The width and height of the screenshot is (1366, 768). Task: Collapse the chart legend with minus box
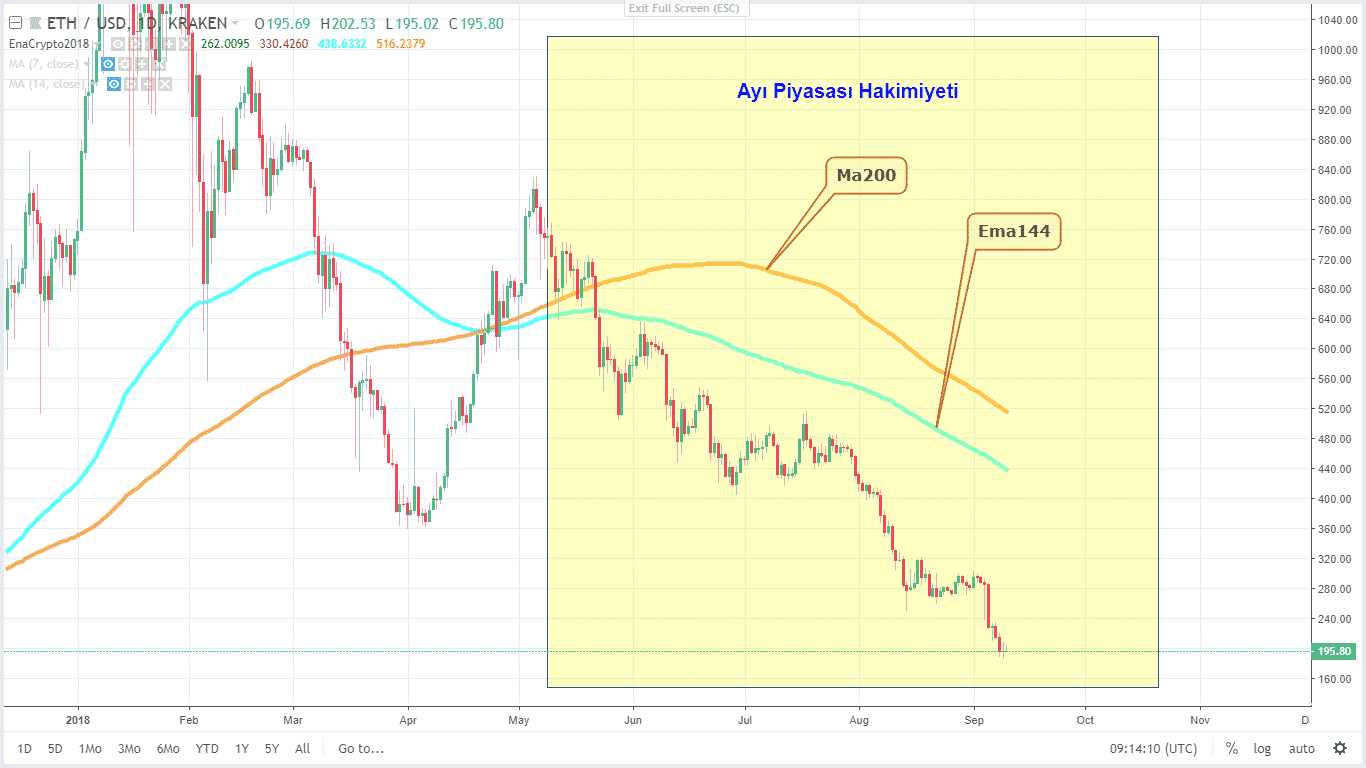(x=15, y=23)
